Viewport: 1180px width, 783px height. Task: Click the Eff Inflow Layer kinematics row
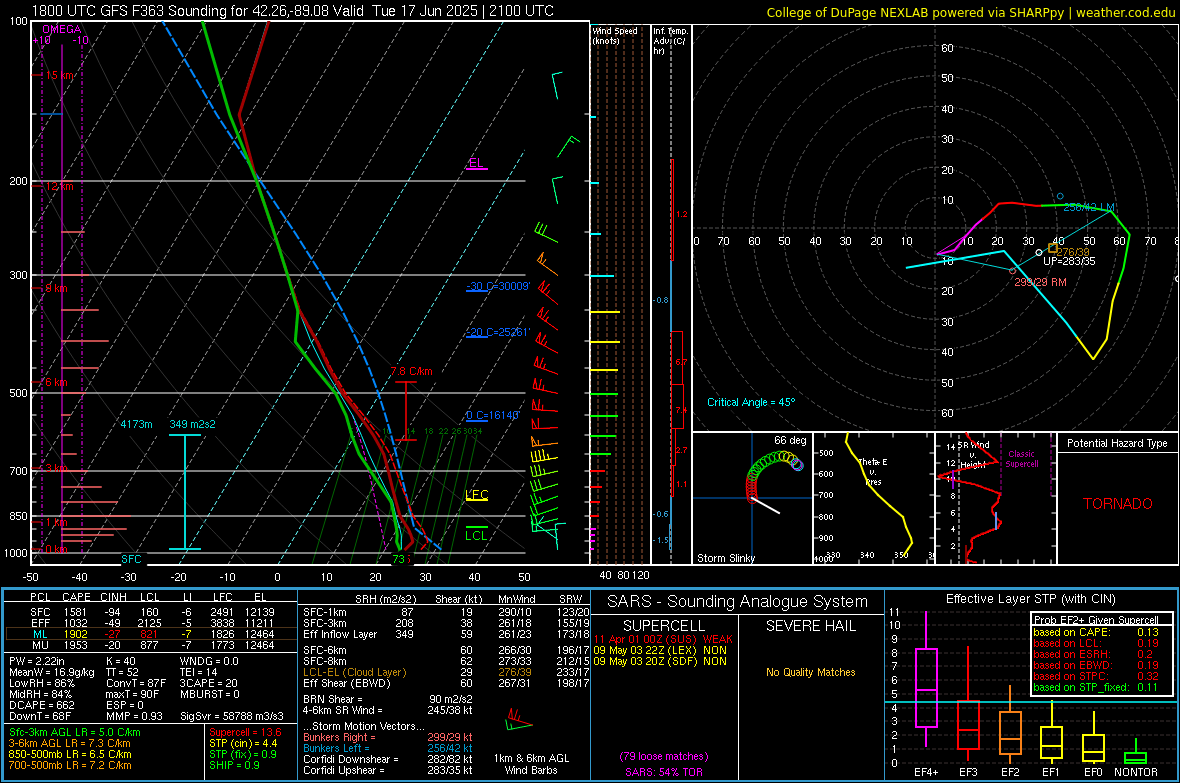pyautogui.click(x=446, y=635)
